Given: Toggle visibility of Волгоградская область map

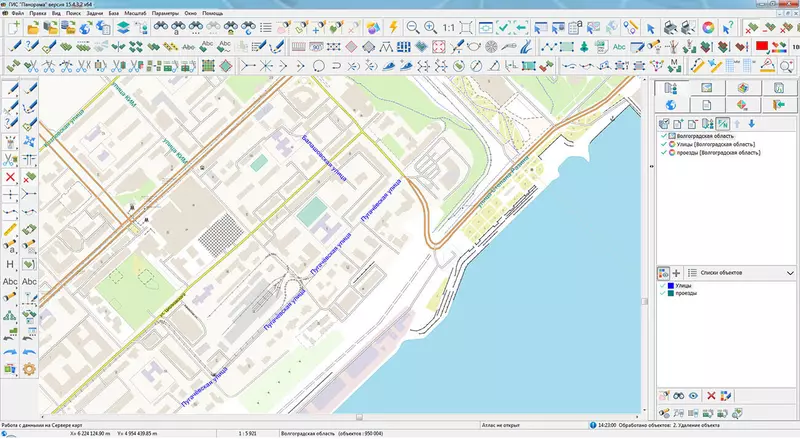Looking at the screenshot, I should (662, 135).
